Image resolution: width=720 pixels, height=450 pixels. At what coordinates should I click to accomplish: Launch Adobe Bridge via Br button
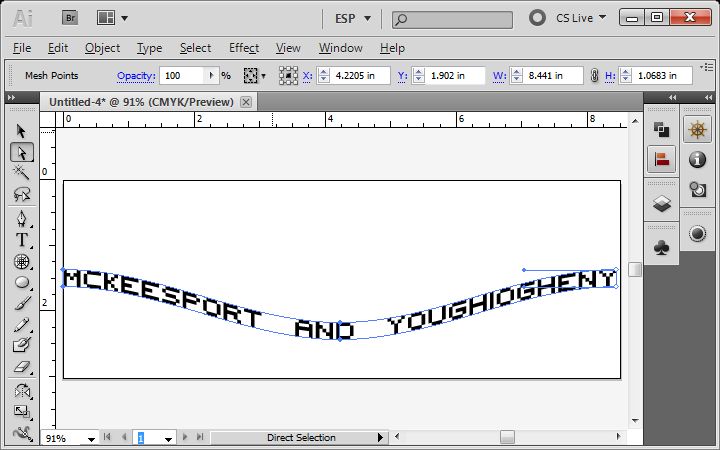(x=70, y=18)
